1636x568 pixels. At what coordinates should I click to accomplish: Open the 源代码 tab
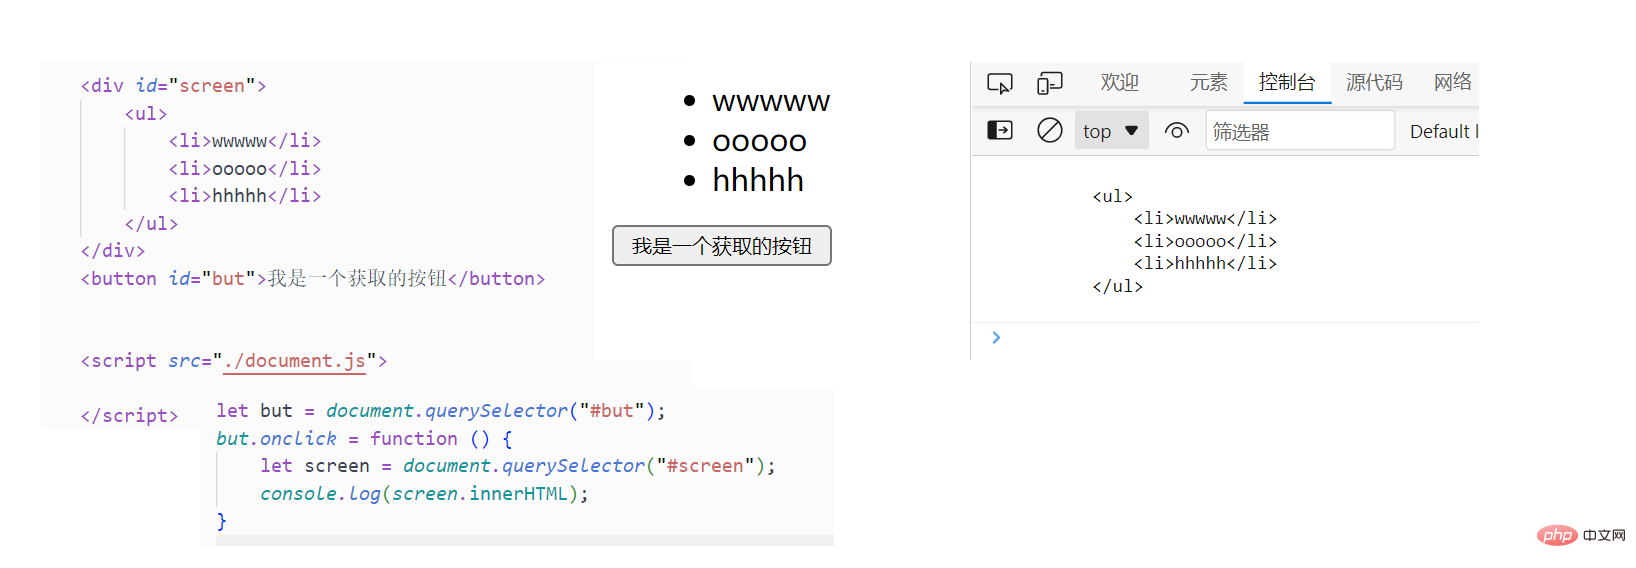[x=1374, y=82]
